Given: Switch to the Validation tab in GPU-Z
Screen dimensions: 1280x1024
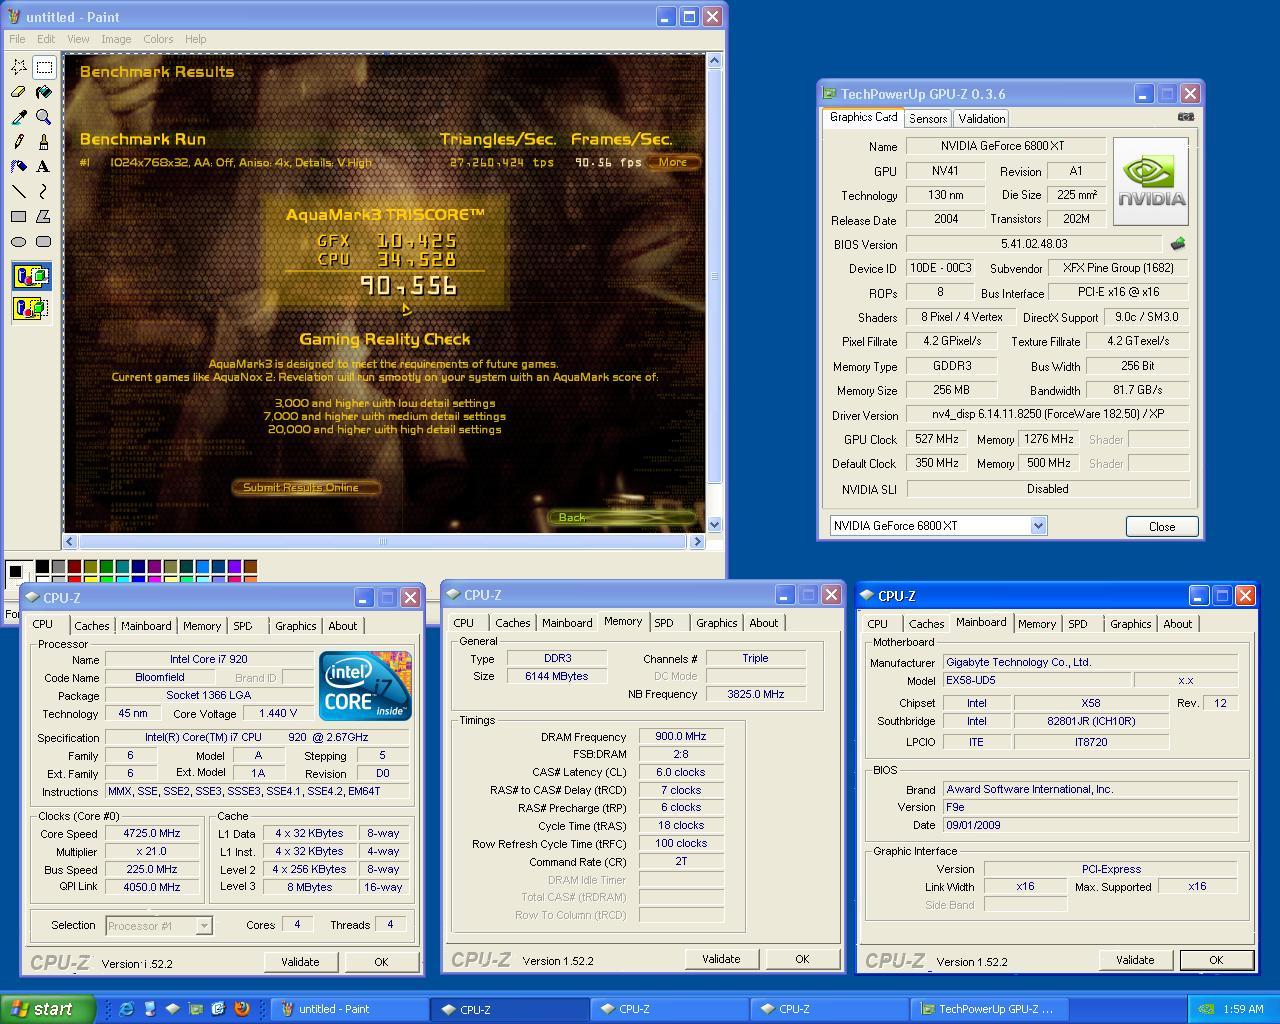Looking at the screenshot, I should [x=982, y=118].
